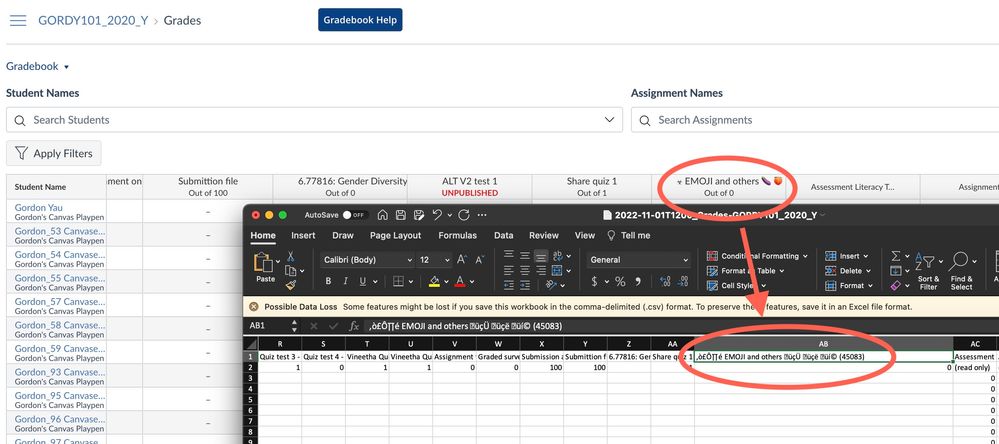Open the yellow fill color swatch
999x444 pixels.
click(x=435, y=281)
